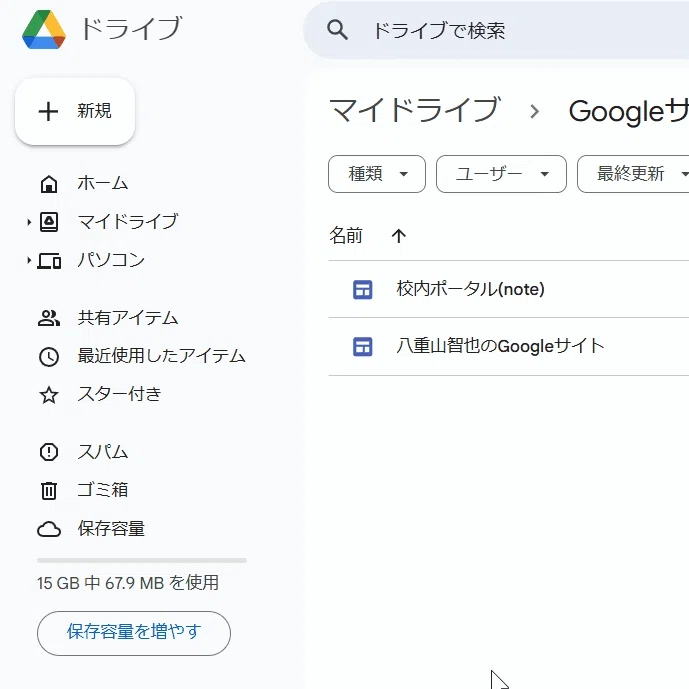Open the 最終更新 filter dropdown
689x689 pixels.
[x=633, y=174]
